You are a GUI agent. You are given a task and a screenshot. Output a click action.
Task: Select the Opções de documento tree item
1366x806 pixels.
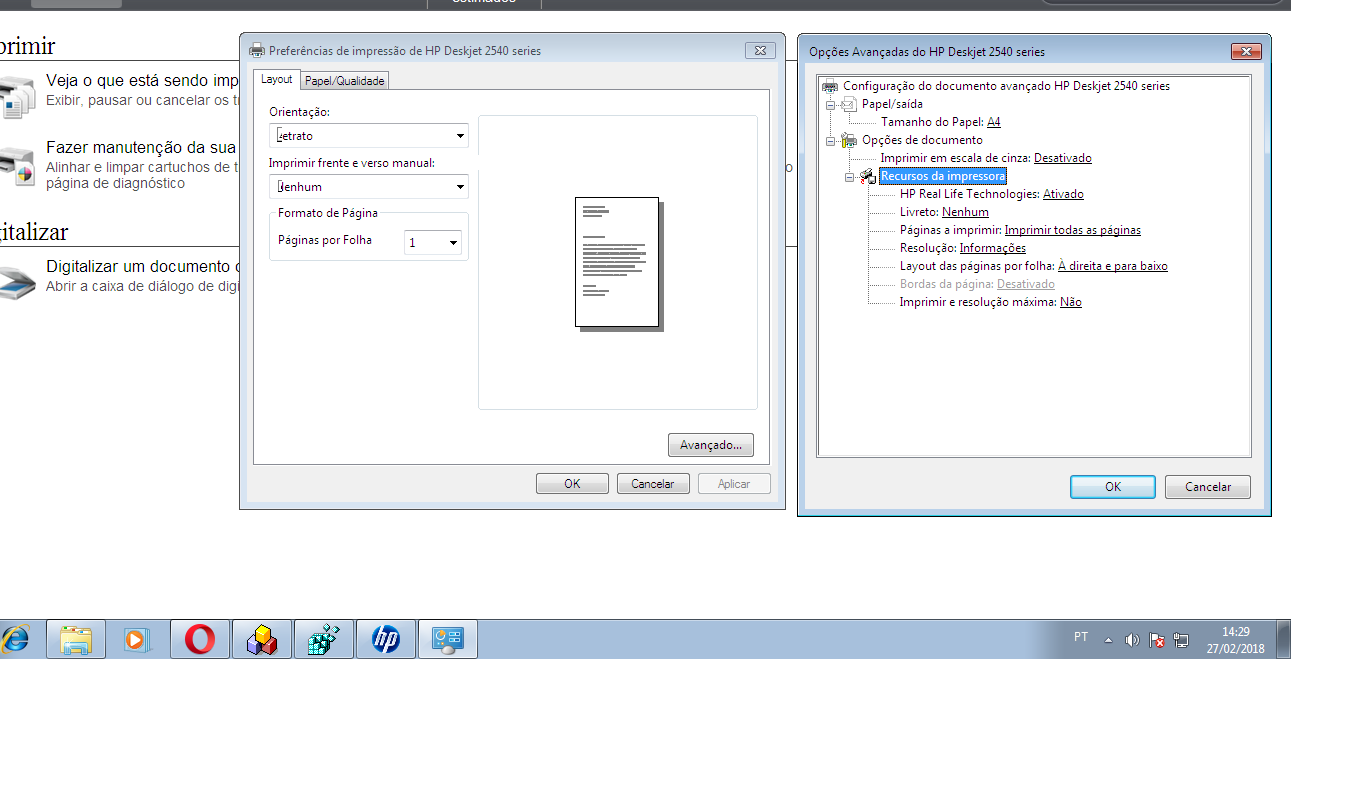pos(922,140)
